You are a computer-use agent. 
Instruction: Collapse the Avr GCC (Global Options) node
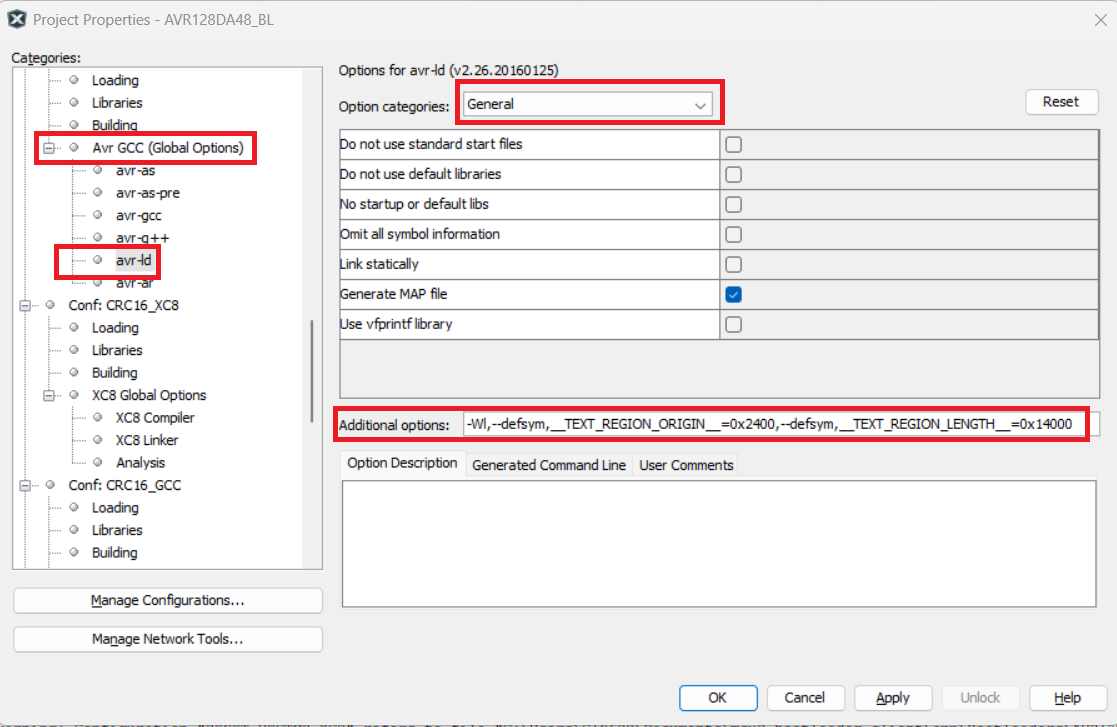[47, 148]
